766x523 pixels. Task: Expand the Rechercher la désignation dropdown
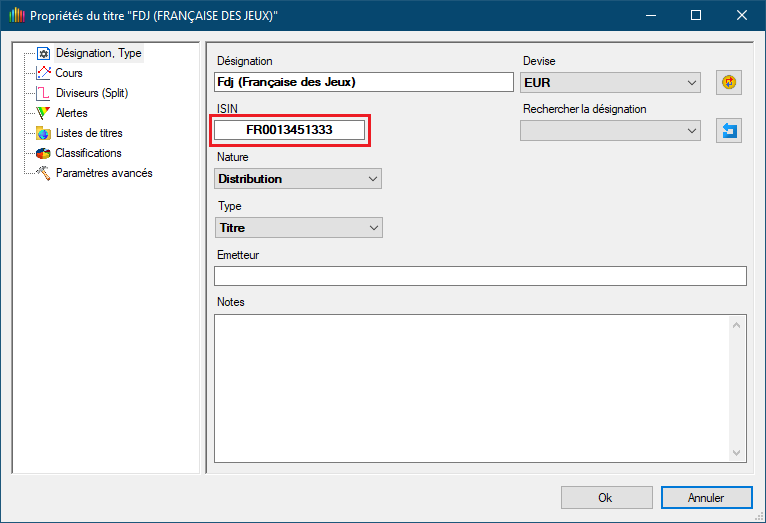[x=610, y=130]
